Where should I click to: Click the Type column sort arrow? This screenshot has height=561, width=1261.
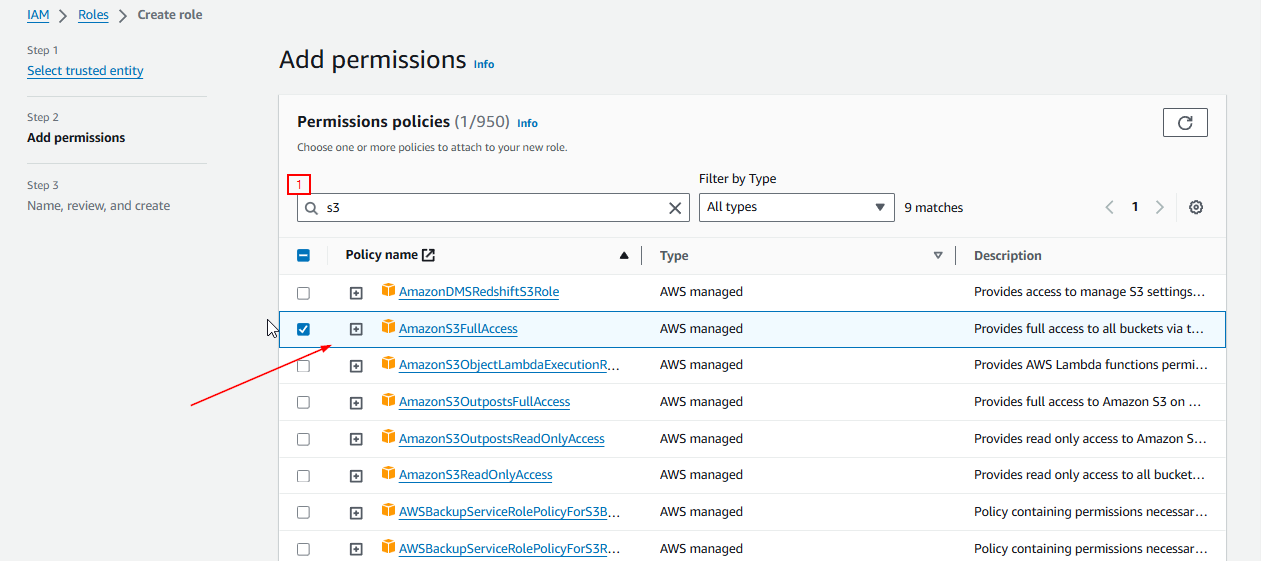click(x=938, y=256)
